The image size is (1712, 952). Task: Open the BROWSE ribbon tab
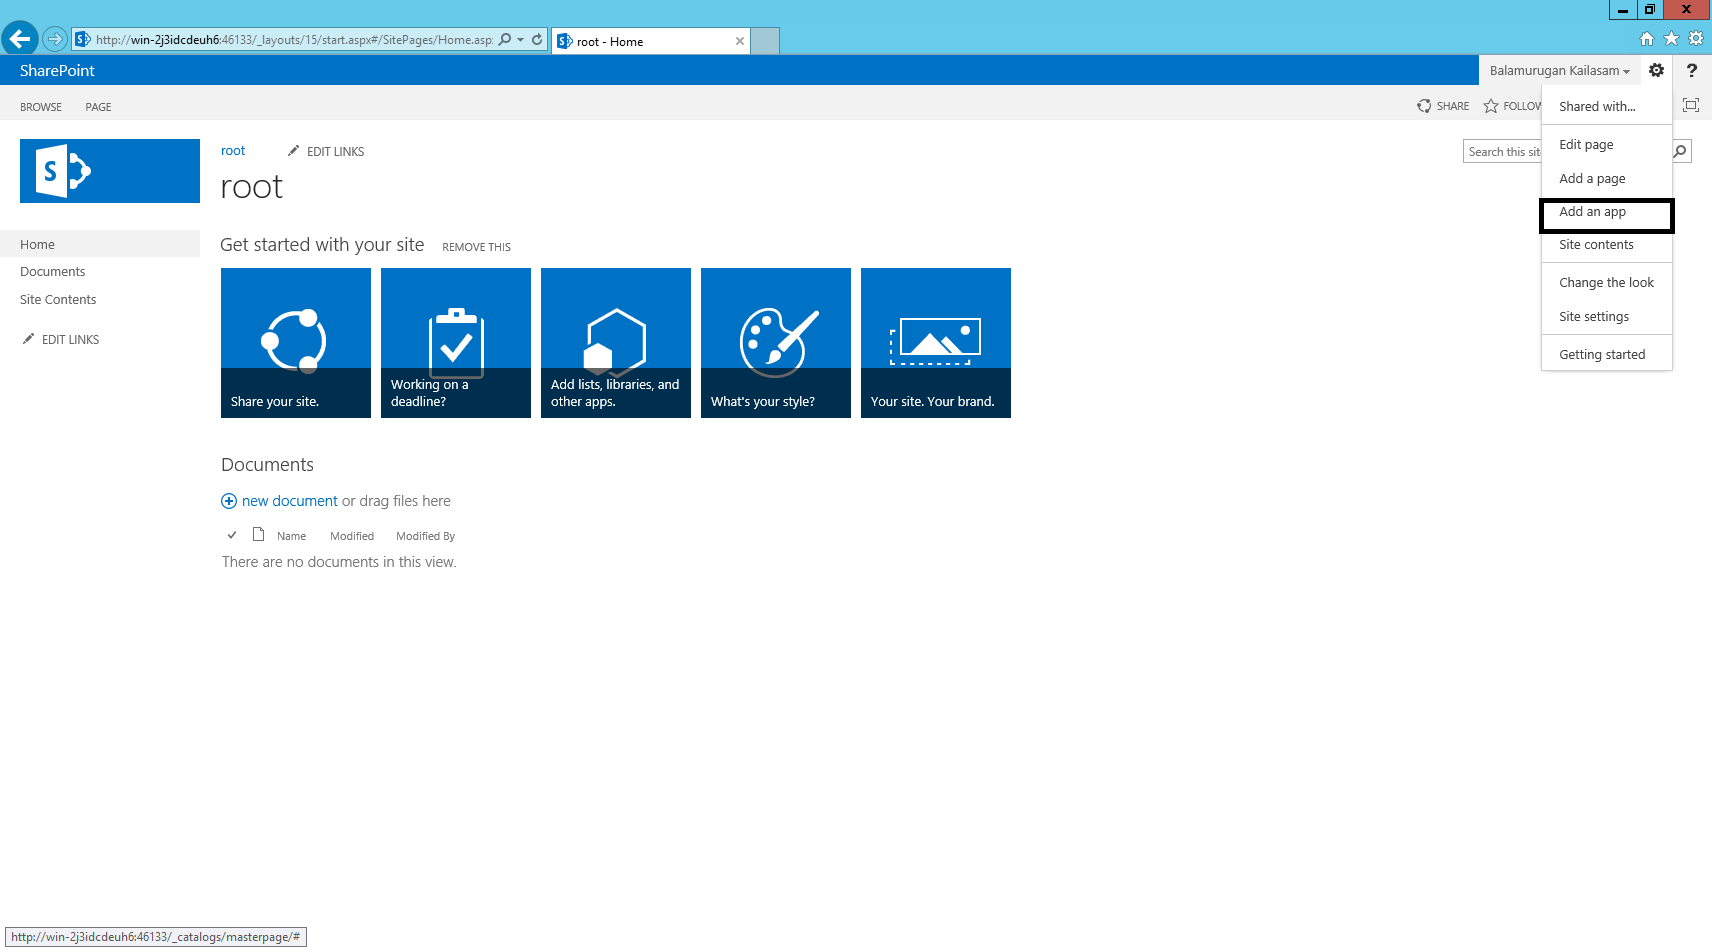(x=41, y=107)
